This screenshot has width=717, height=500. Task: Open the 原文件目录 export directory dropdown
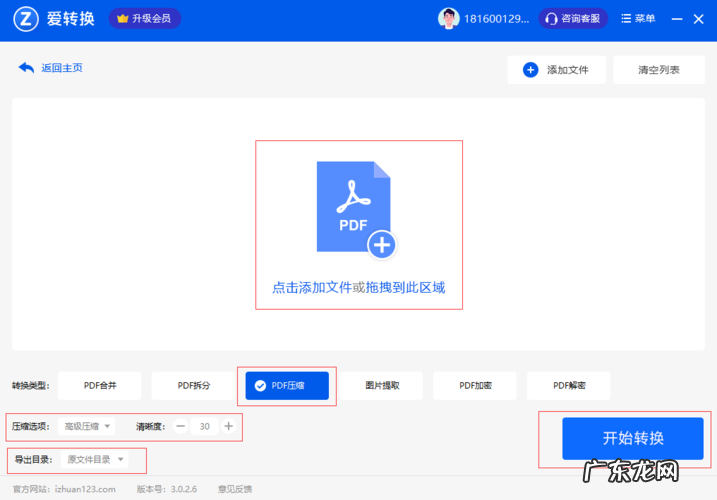pos(95,460)
